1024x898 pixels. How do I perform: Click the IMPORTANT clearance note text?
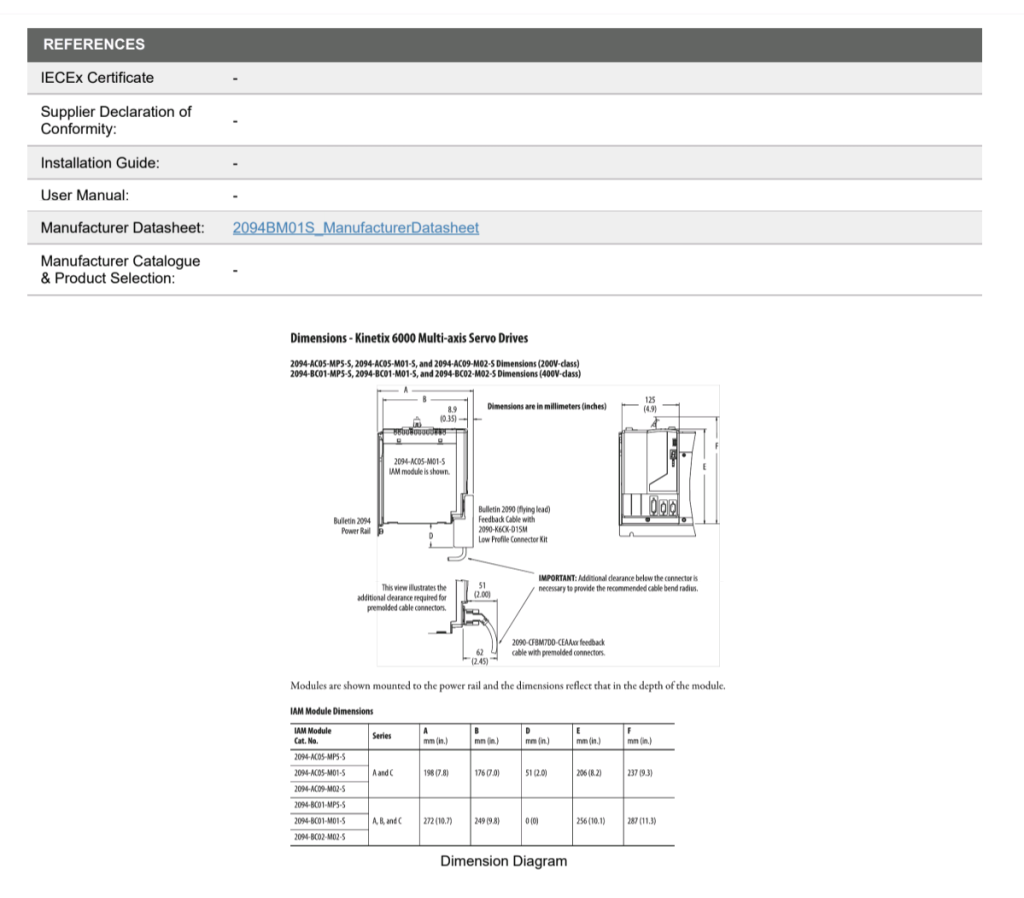[617, 583]
